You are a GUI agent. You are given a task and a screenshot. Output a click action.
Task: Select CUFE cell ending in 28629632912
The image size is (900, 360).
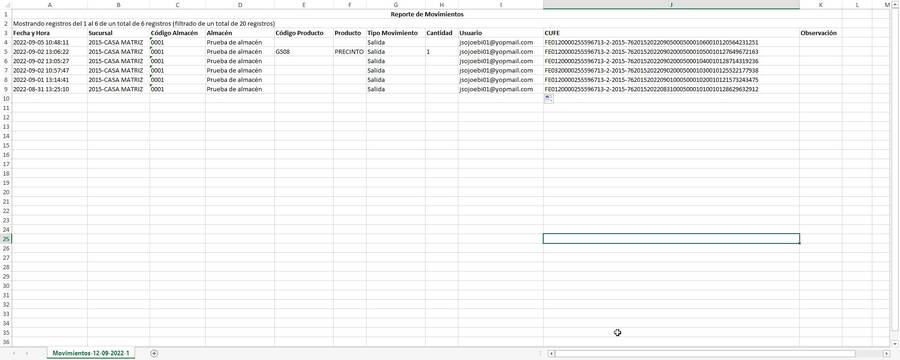point(671,89)
